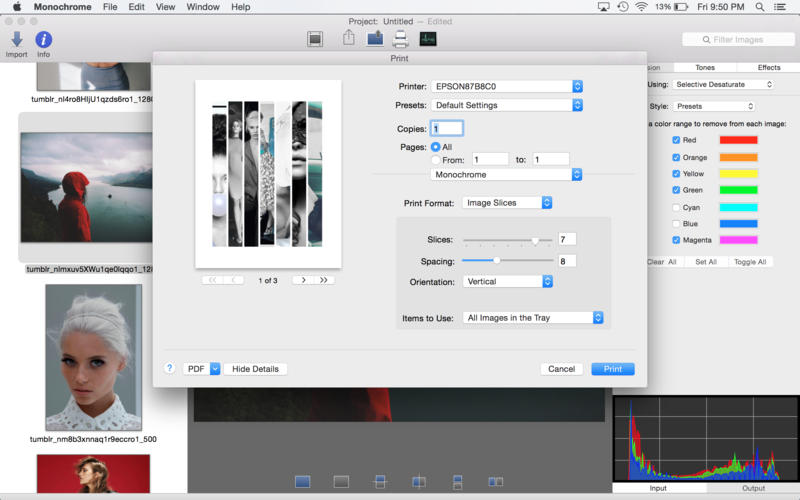Open the Window menu
Image resolution: width=800 pixels, height=500 pixels.
click(x=203, y=7)
